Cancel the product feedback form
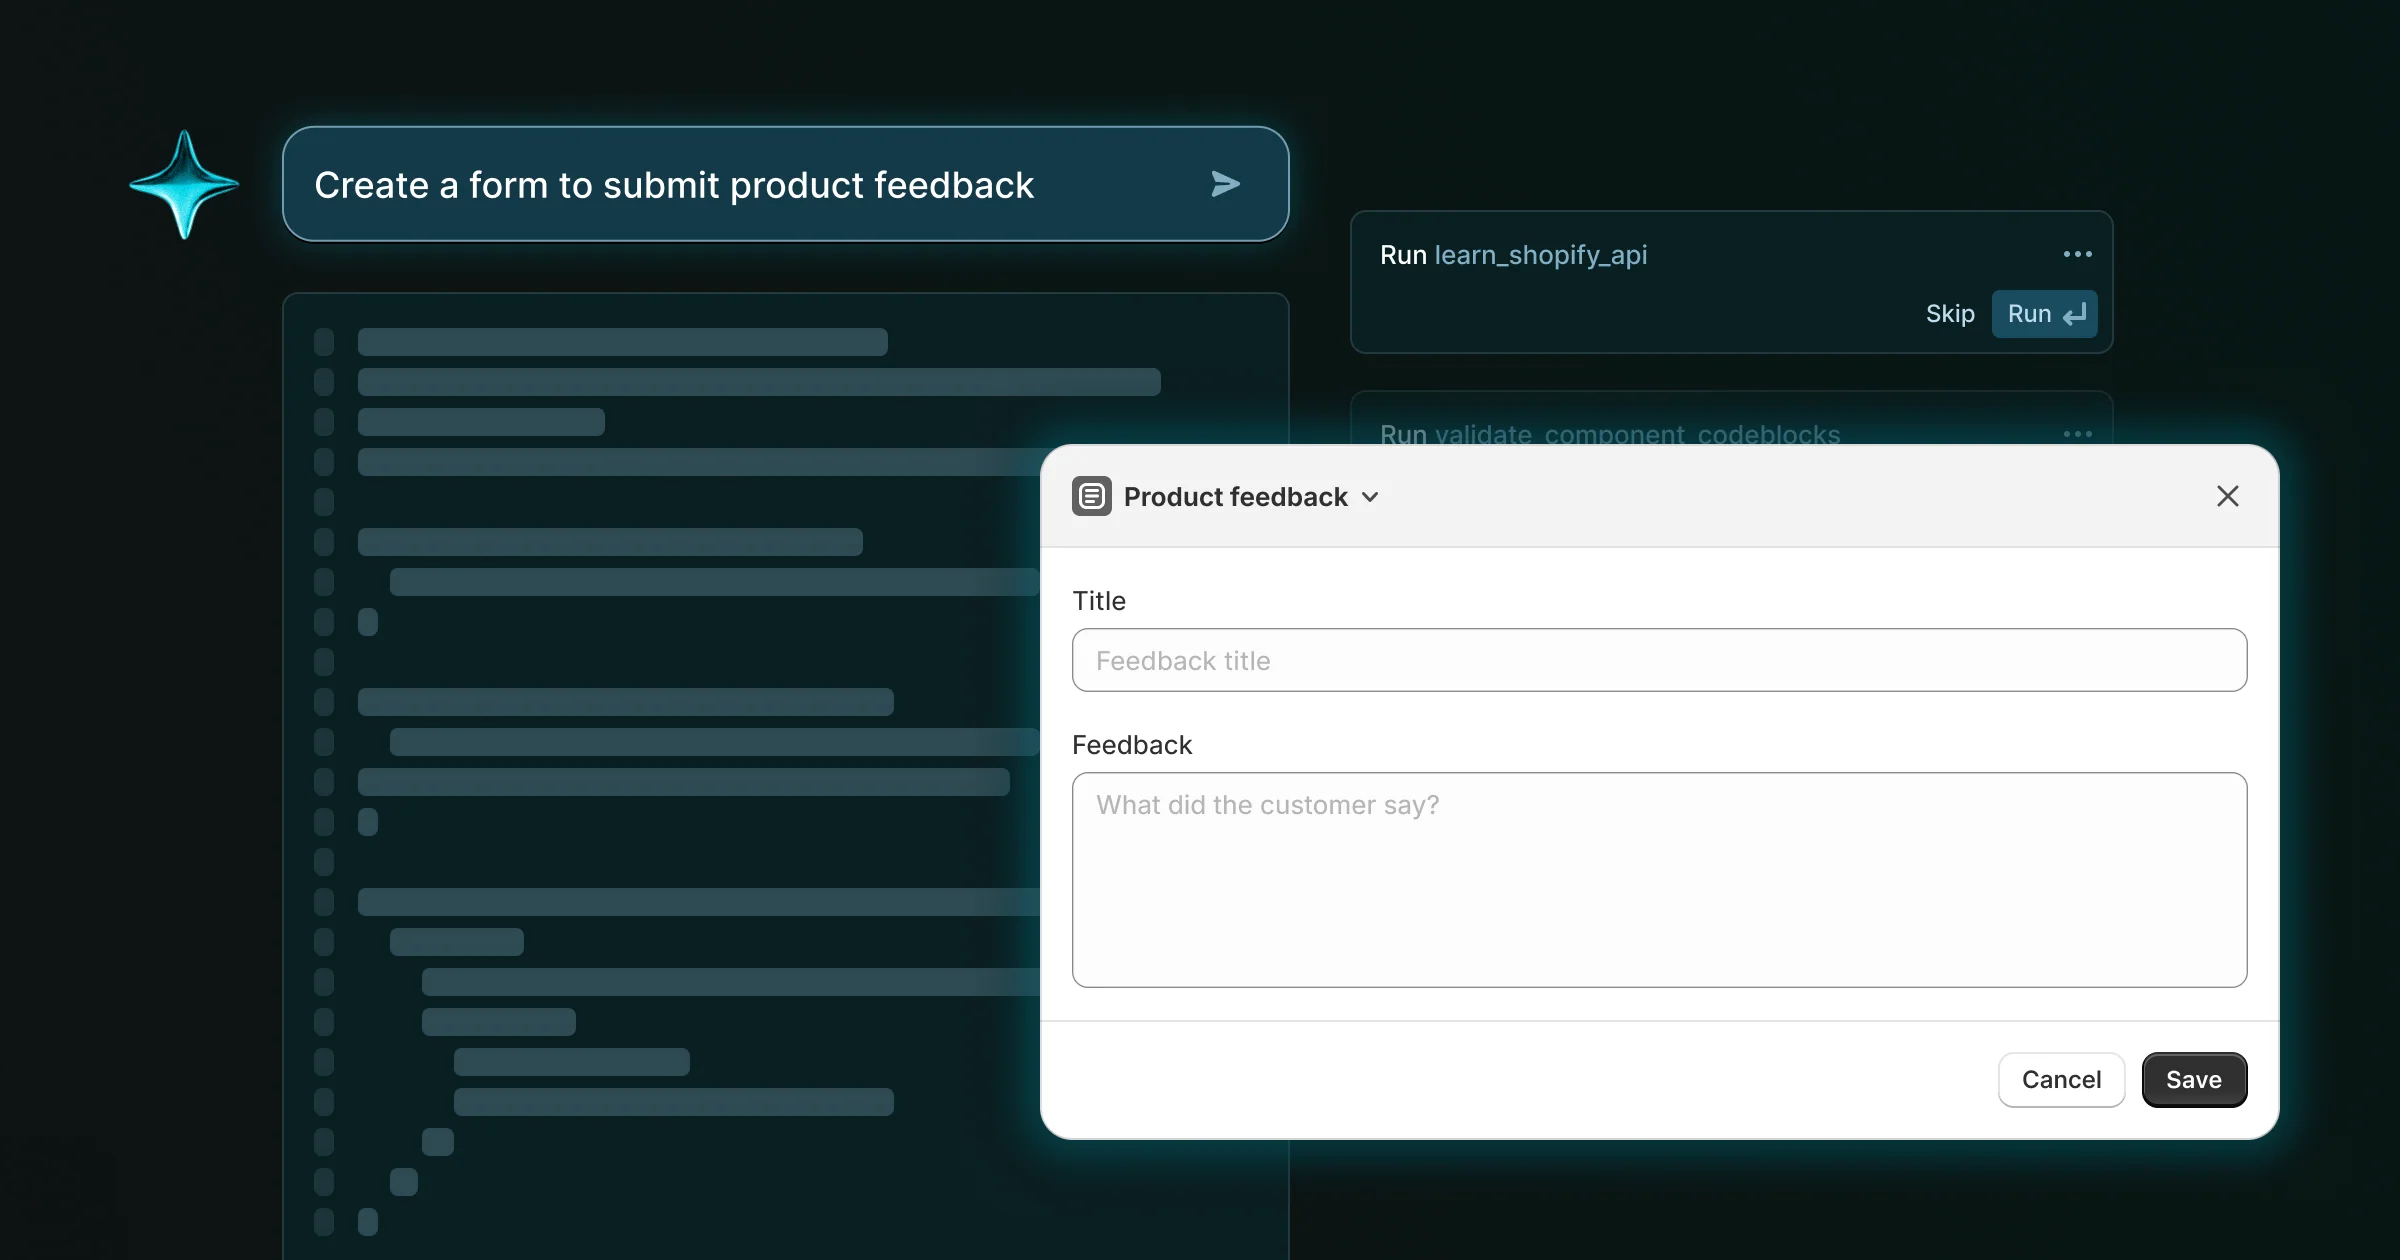Screen dimensions: 2400x1260 click(x=2061, y=1079)
